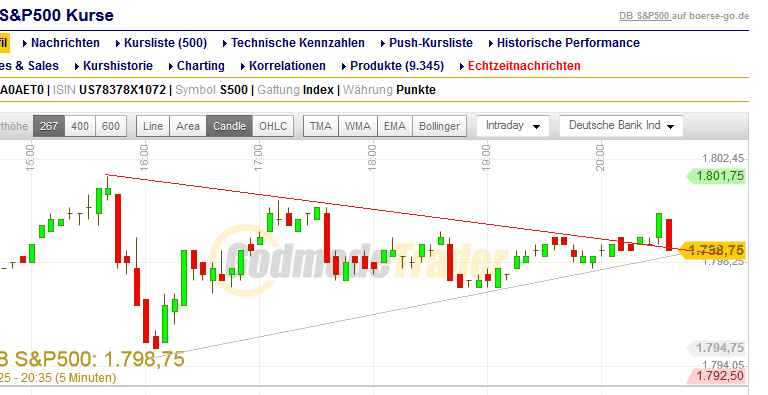768x395 pixels.
Task: Click the Gattung Index text
Action: [295, 90]
